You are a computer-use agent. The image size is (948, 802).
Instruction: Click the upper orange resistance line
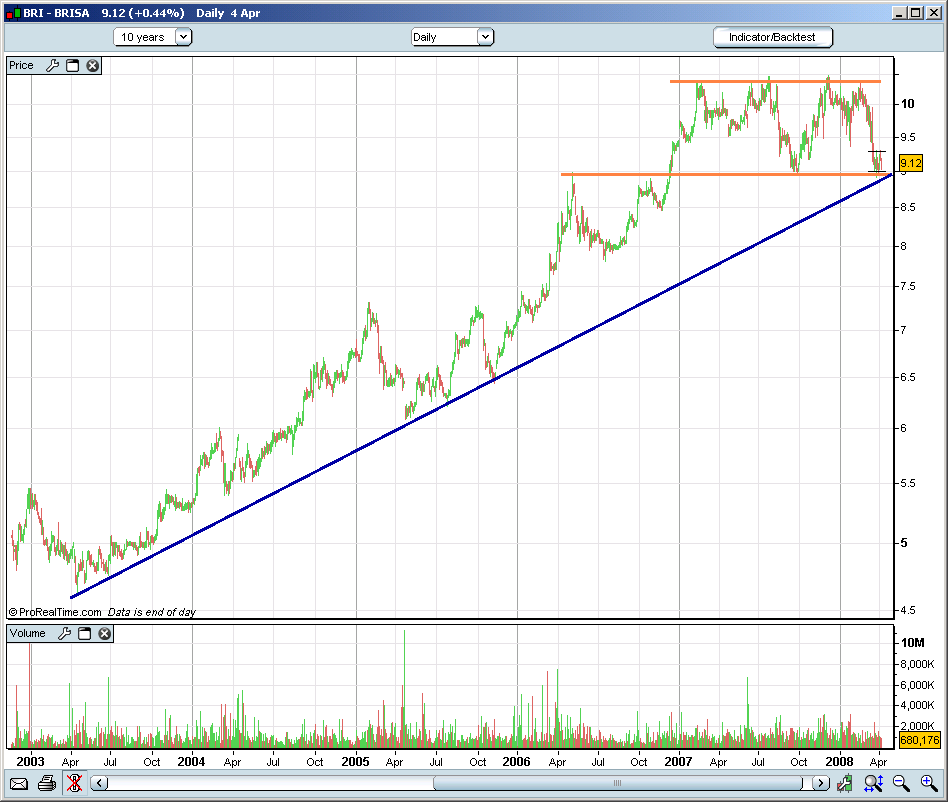tap(775, 81)
